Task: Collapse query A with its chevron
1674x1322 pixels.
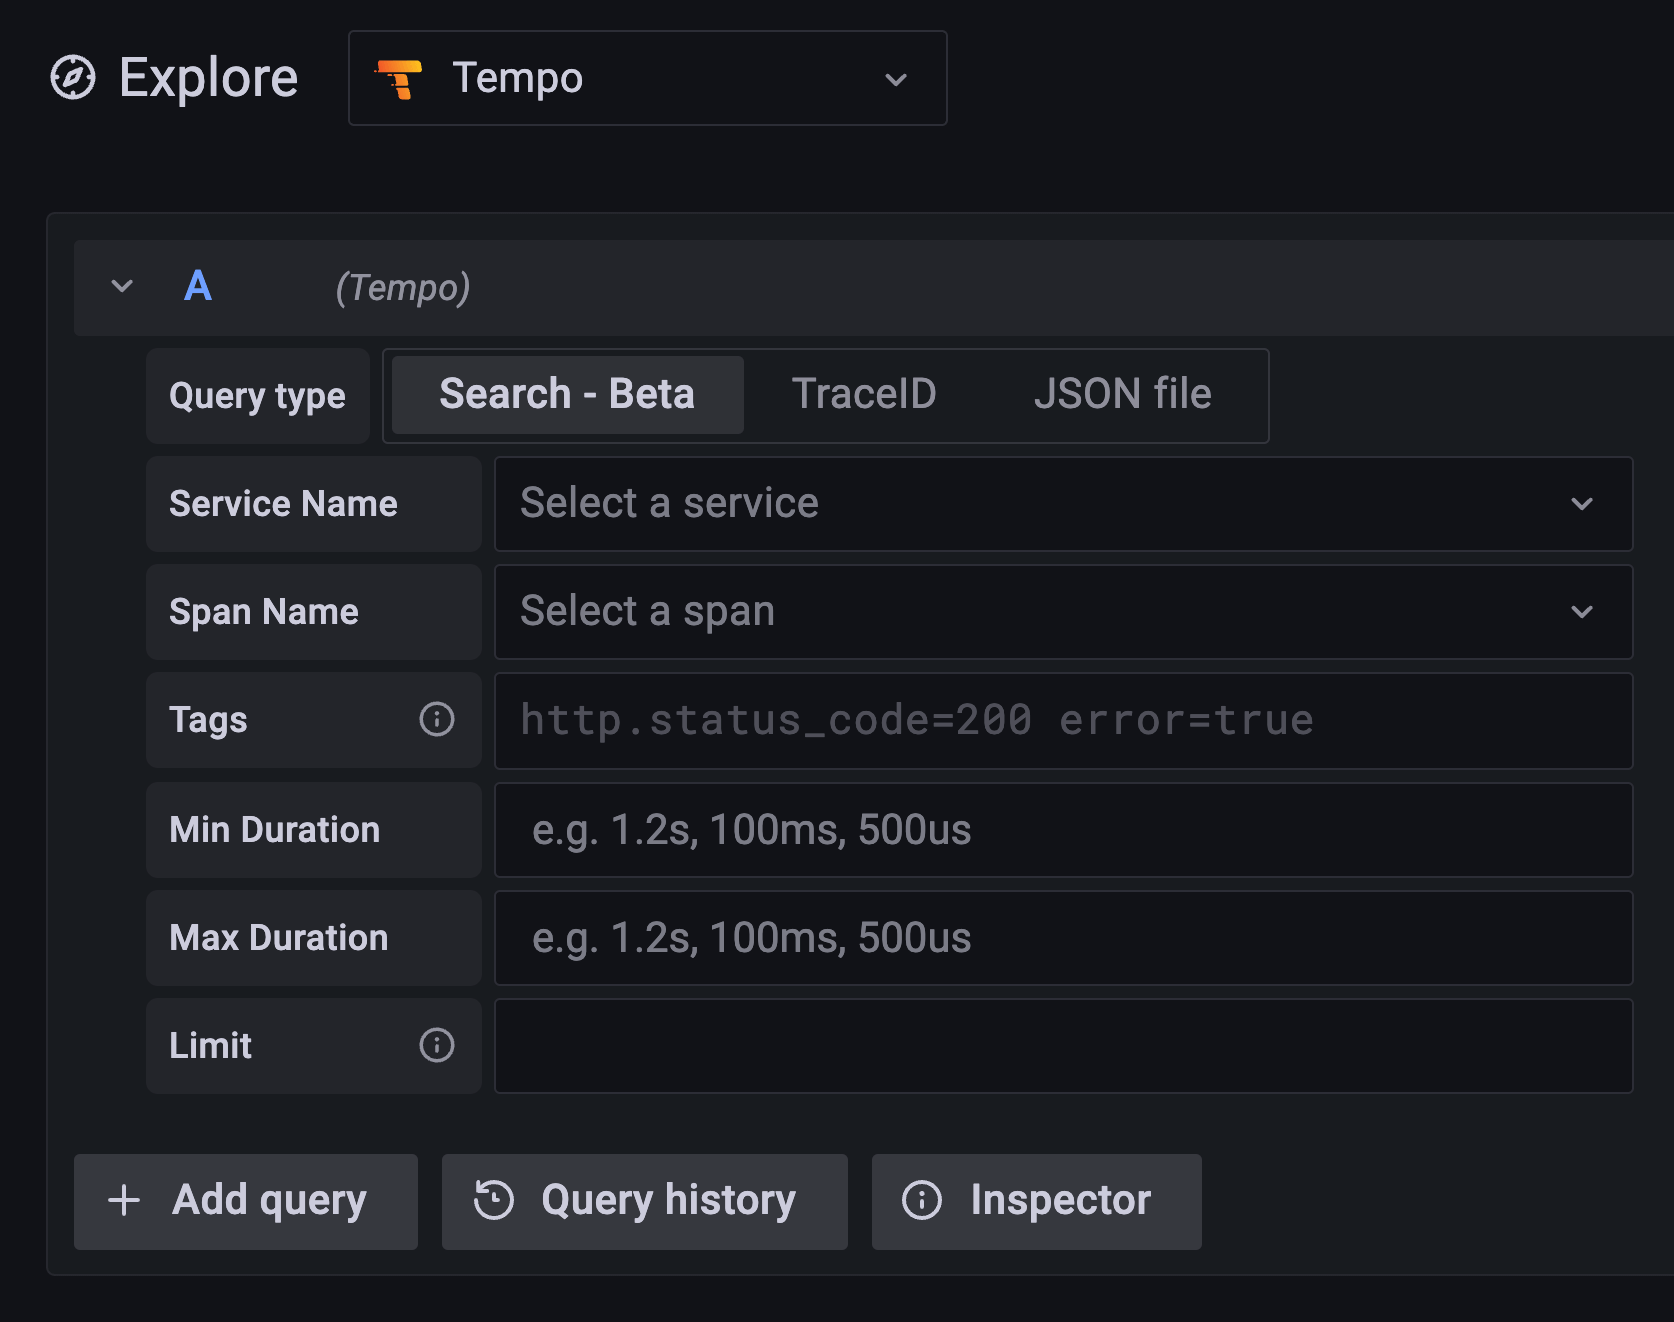Action: click(x=122, y=287)
